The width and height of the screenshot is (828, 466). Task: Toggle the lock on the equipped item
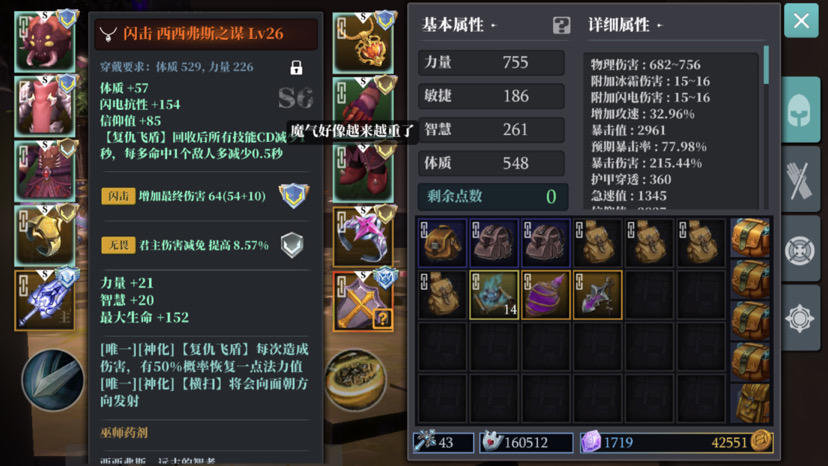[296, 67]
